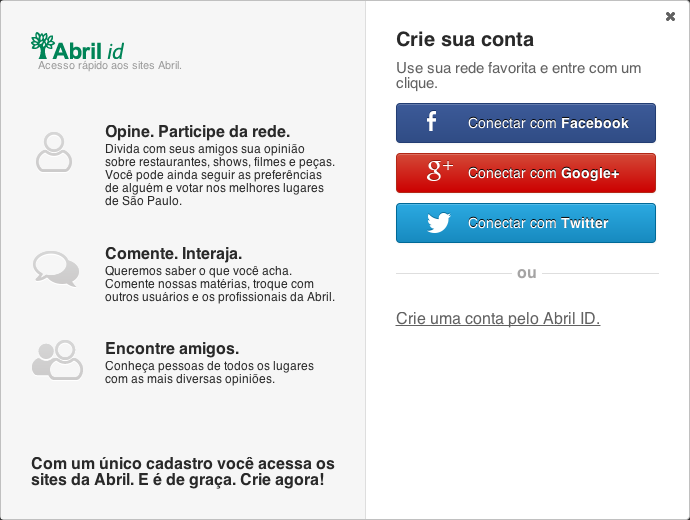Click 'Encontre amigos.' heading
Viewport: 690px width, 520px height.
tap(172, 348)
